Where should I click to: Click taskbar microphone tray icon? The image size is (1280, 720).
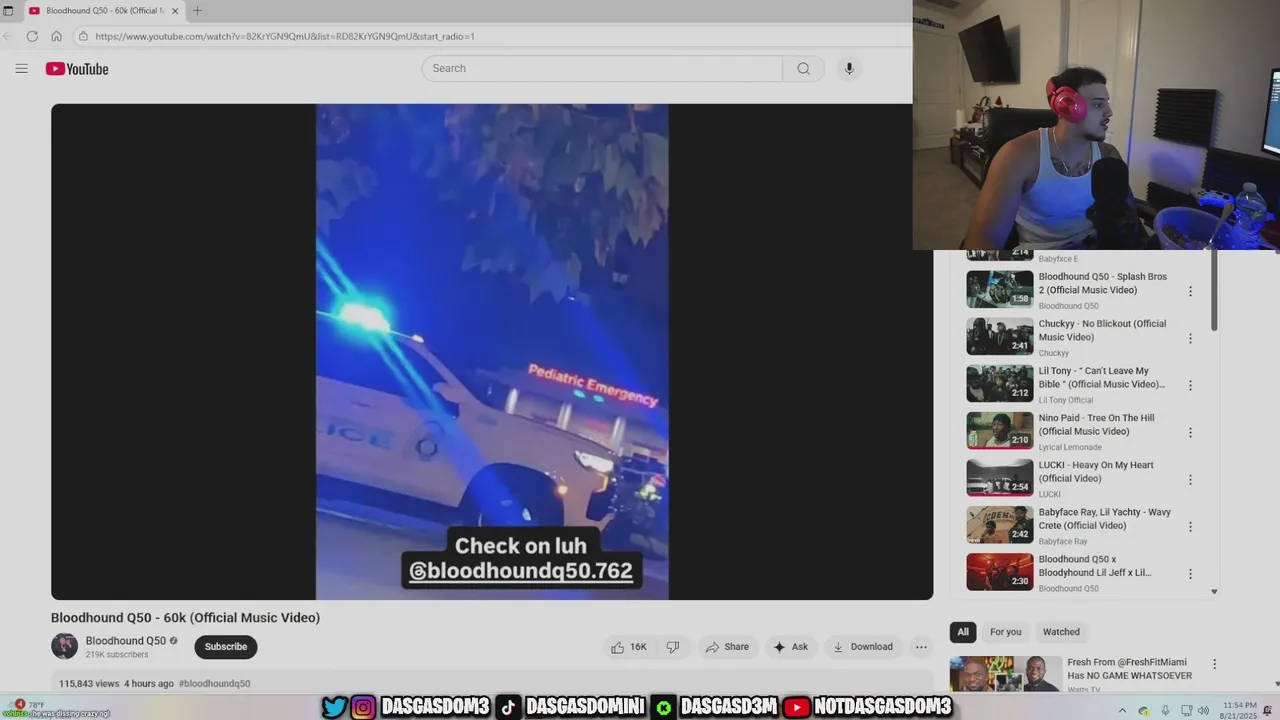[x=1165, y=711]
